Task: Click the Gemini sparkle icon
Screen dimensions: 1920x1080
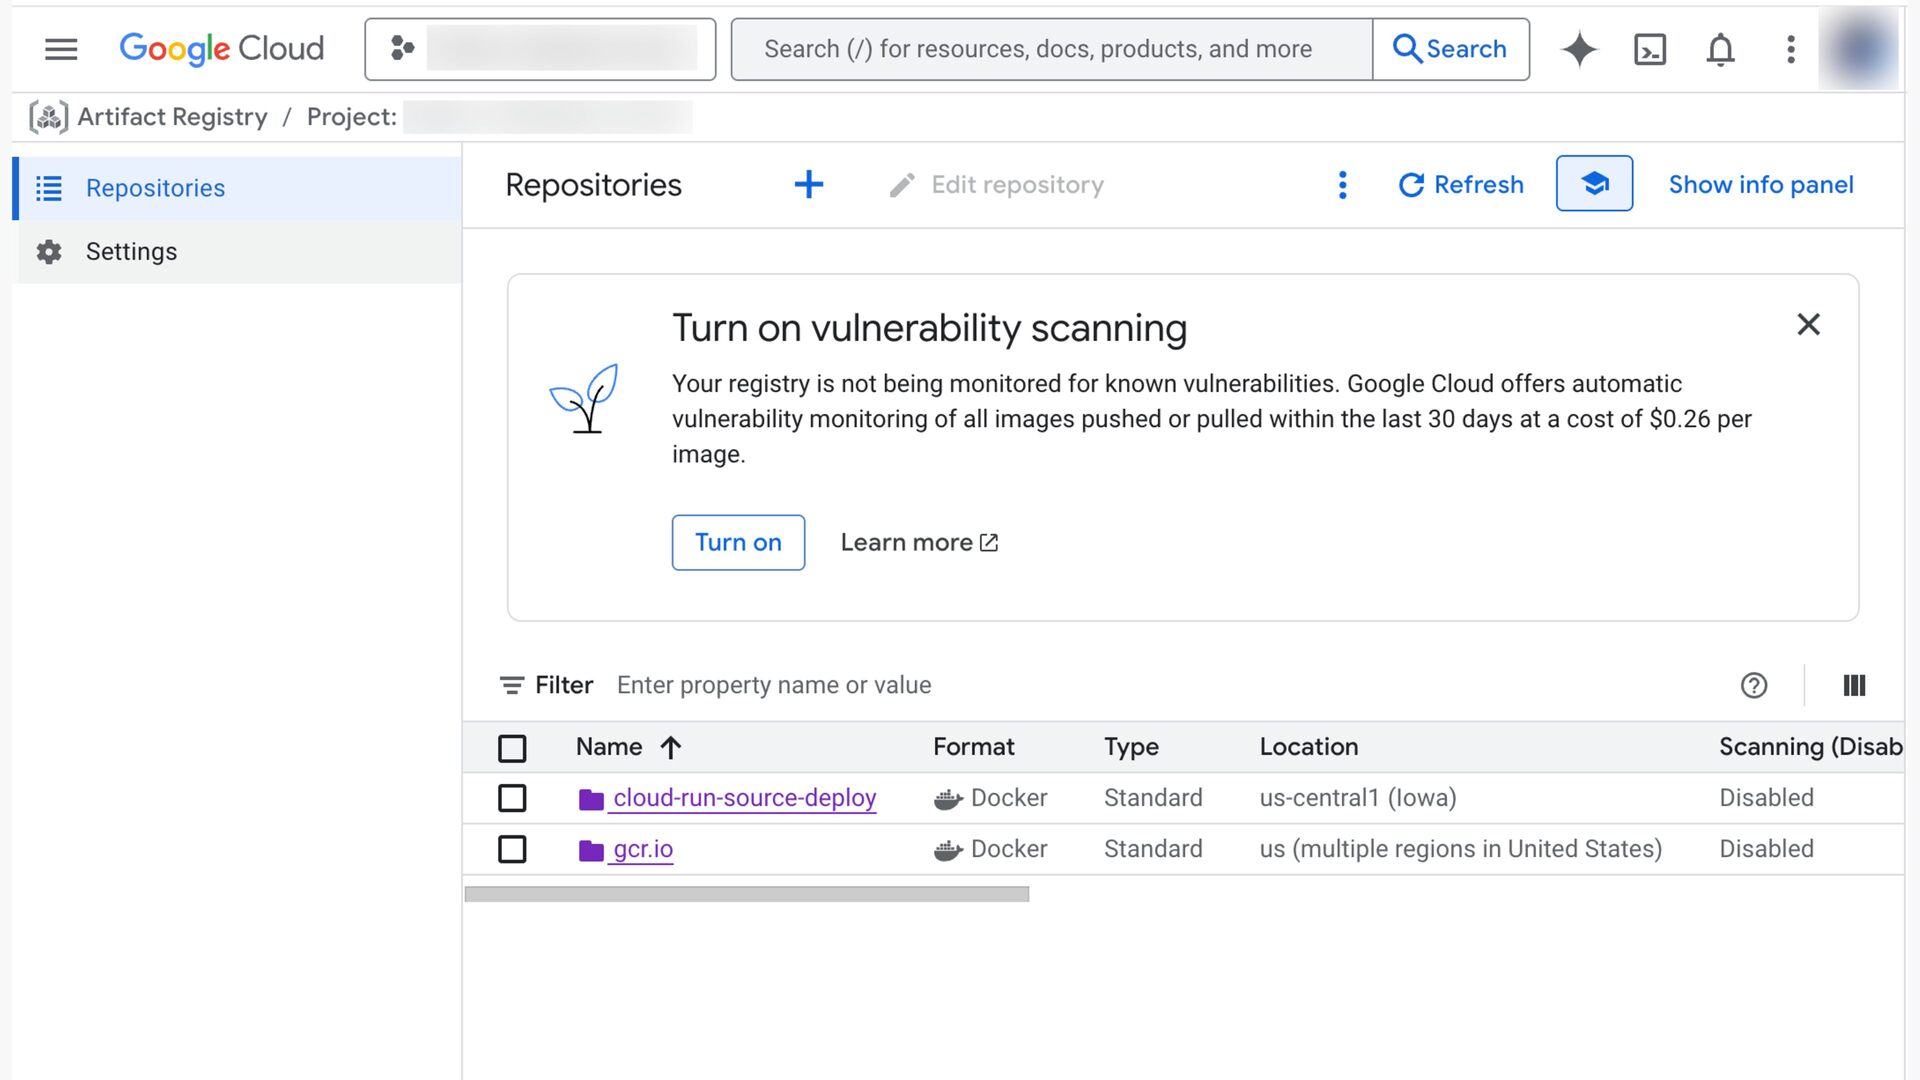Action: click(x=1579, y=49)
